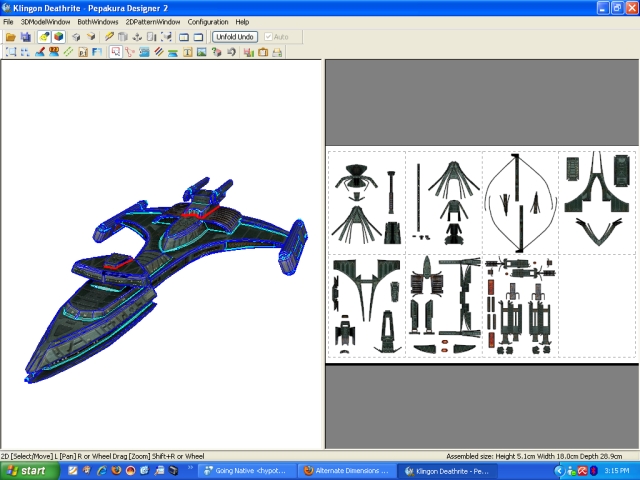Toggle the colored texture cube icon

click(59, 37)
